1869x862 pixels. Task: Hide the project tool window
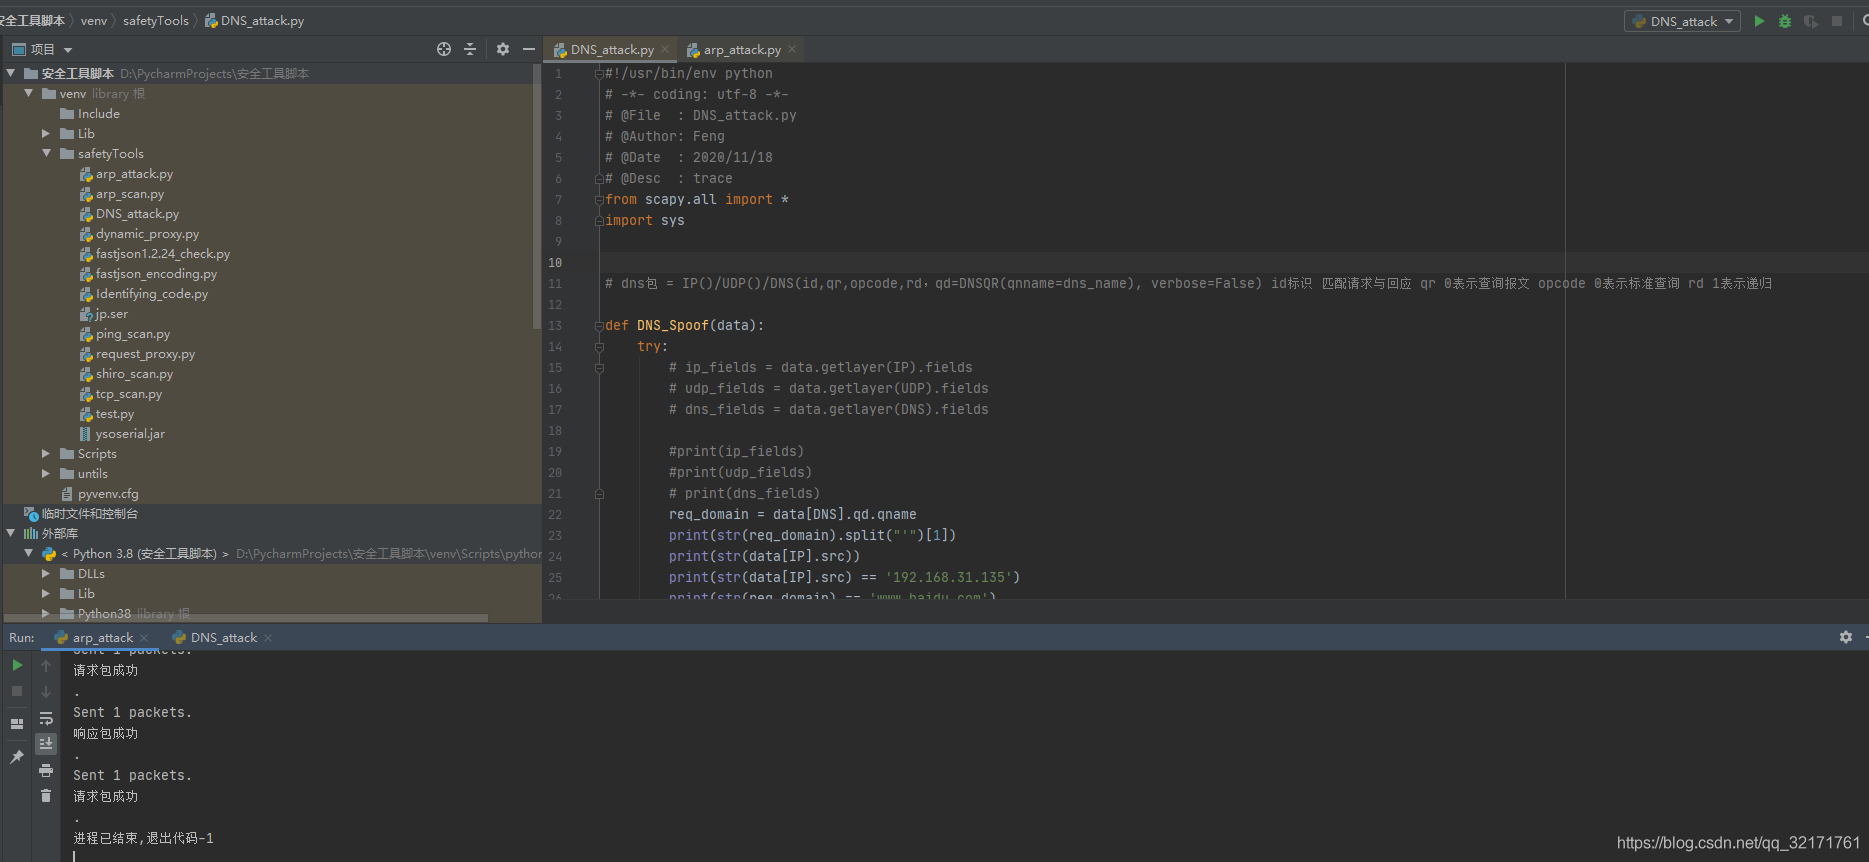529,49
